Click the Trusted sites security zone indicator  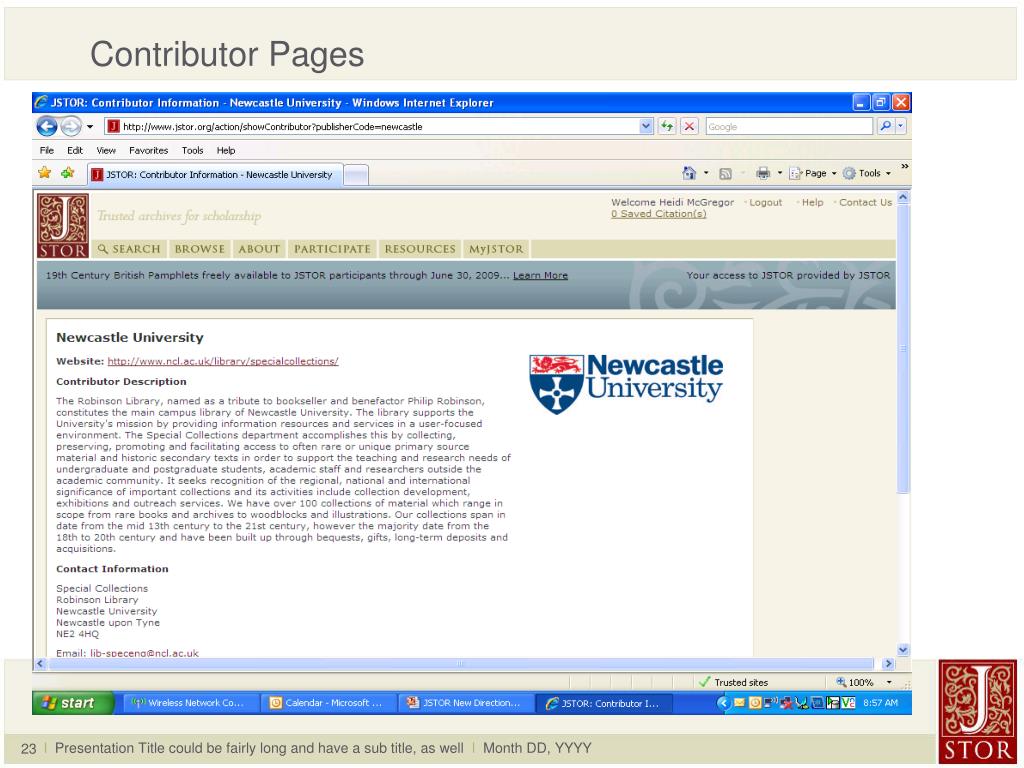tap(733, 682)
